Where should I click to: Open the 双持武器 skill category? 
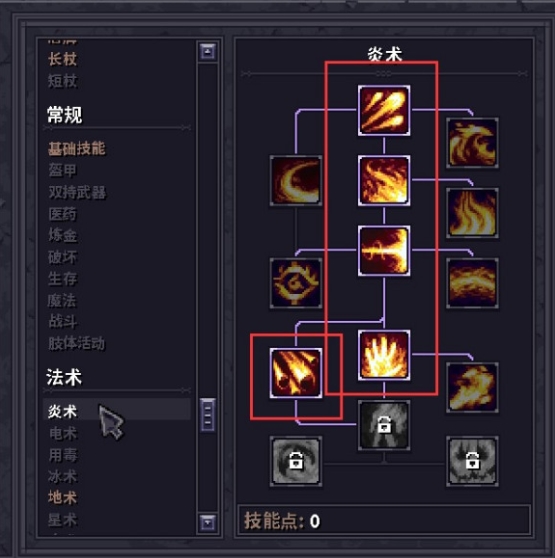(77, 193)
